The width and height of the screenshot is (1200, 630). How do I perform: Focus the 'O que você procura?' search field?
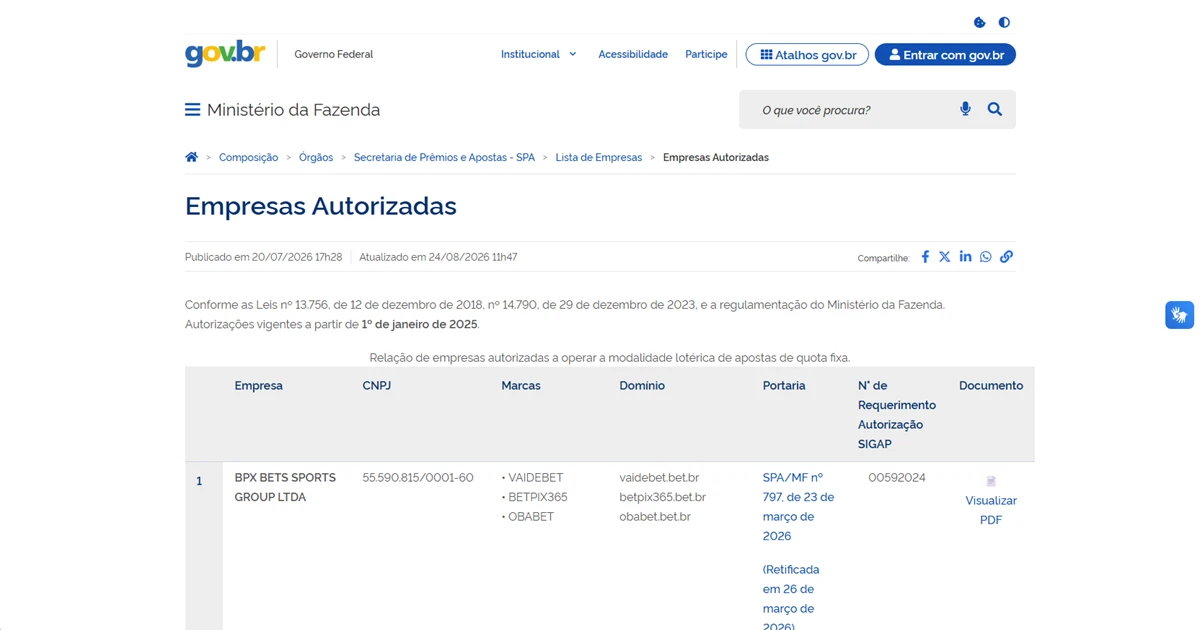(850, 110)
